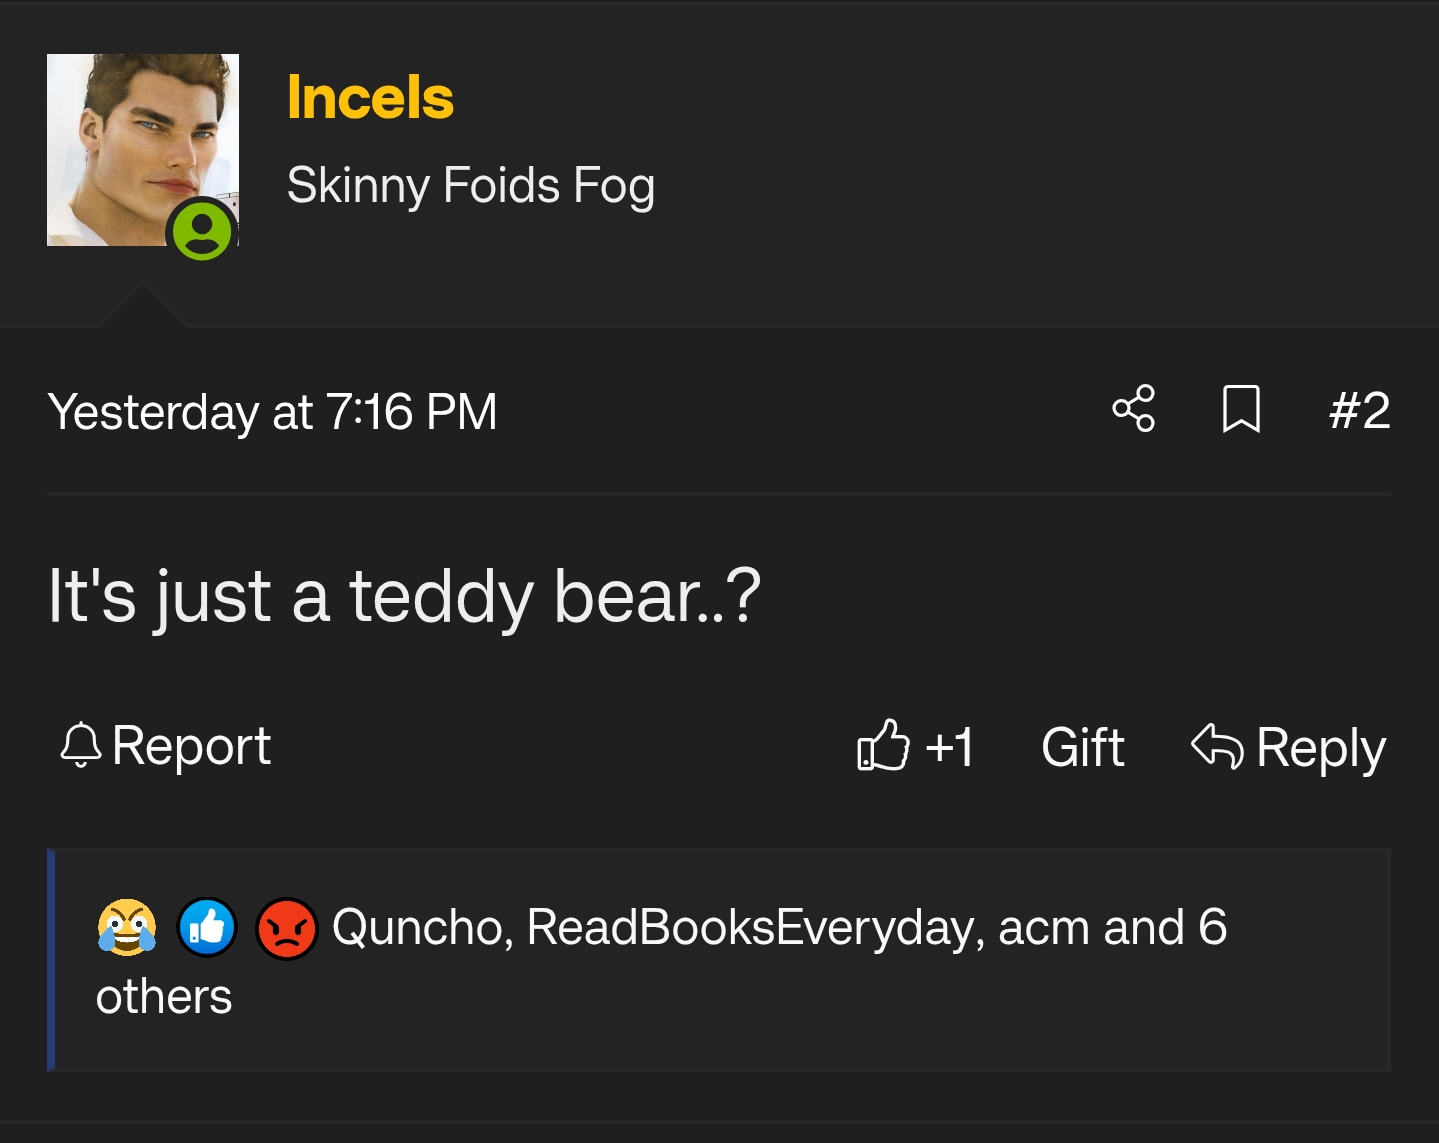The height and width of the screenshot is (1143, 1439).
Task: Click the green online status badge
Action: 203,230
